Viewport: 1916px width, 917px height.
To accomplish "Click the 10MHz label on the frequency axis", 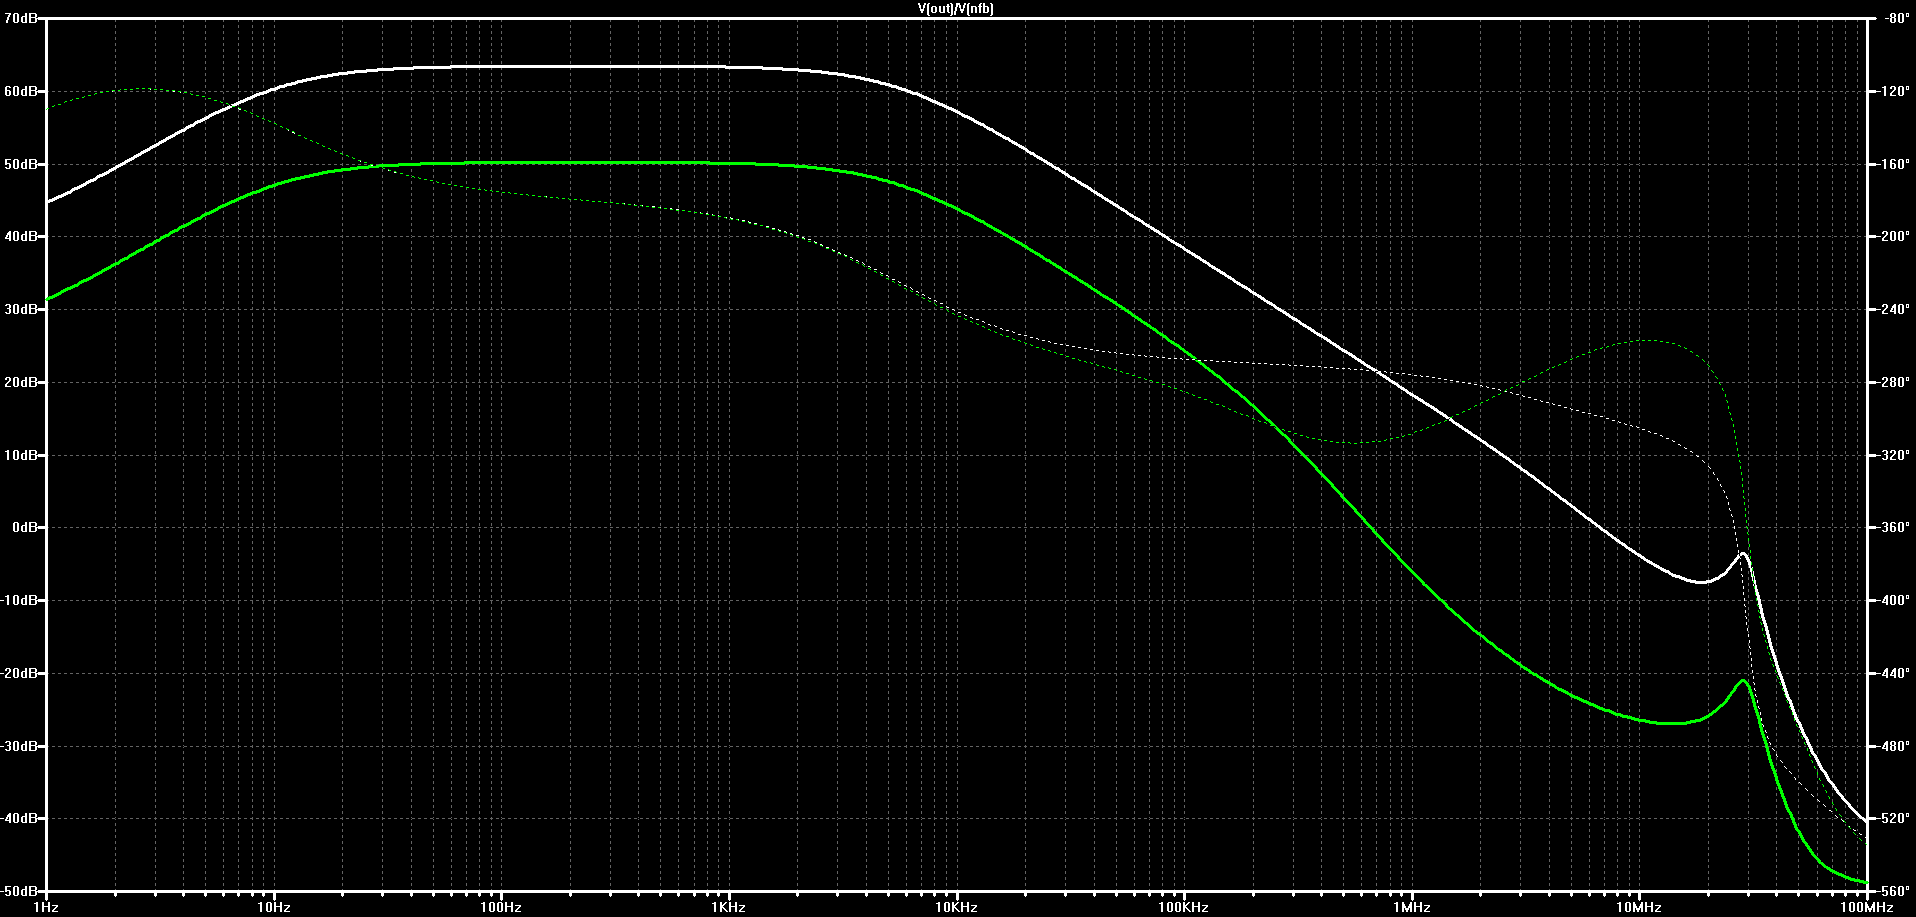I will [x=1640, y=908].
